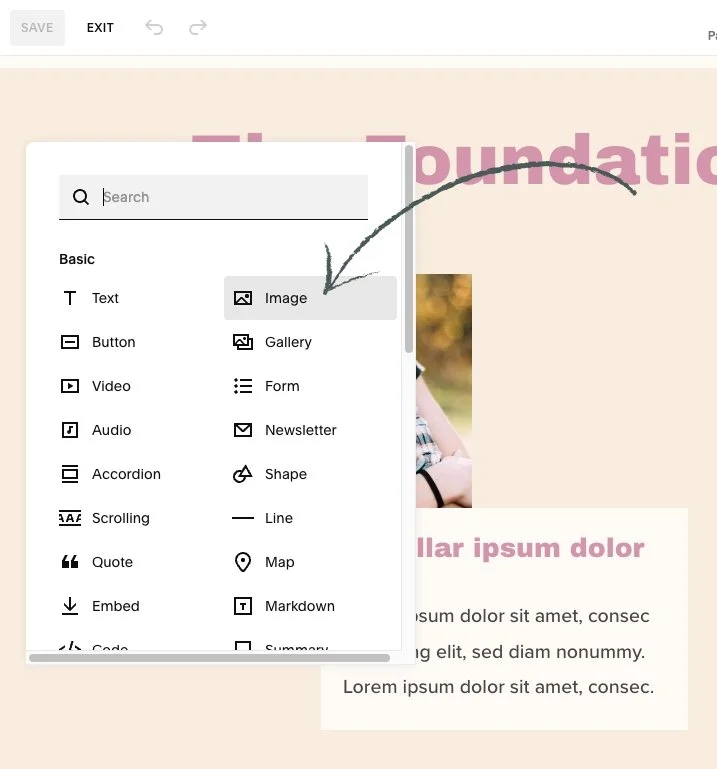Pick the Gallery block icon

pos(243,342)
